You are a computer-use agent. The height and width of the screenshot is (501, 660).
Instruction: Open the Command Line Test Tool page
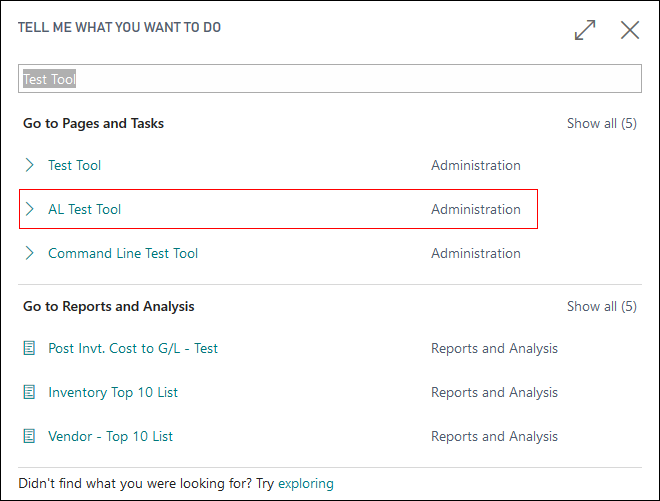click(123, 253)
